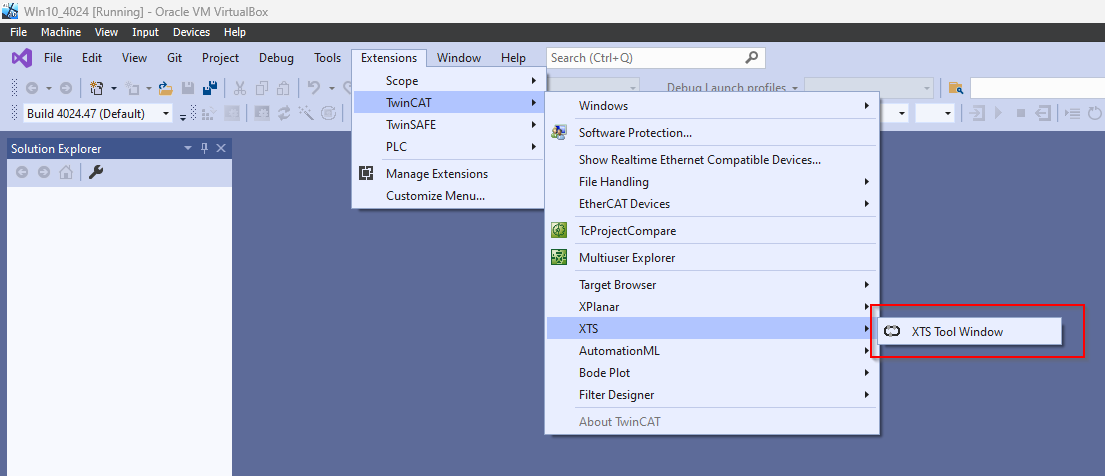Pin the Solution Explorer panel
Viewport: 1105px width, 476px height.
click(204, 148)
